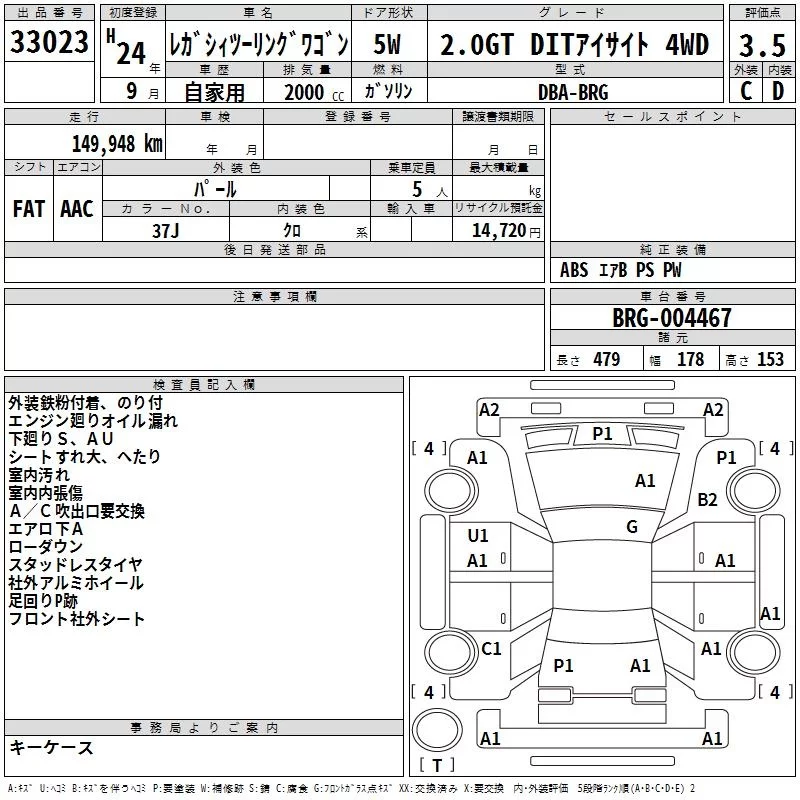Select the 純正装備 header
800x800 pixels.
pyautogui.click(x=672, y=249)
